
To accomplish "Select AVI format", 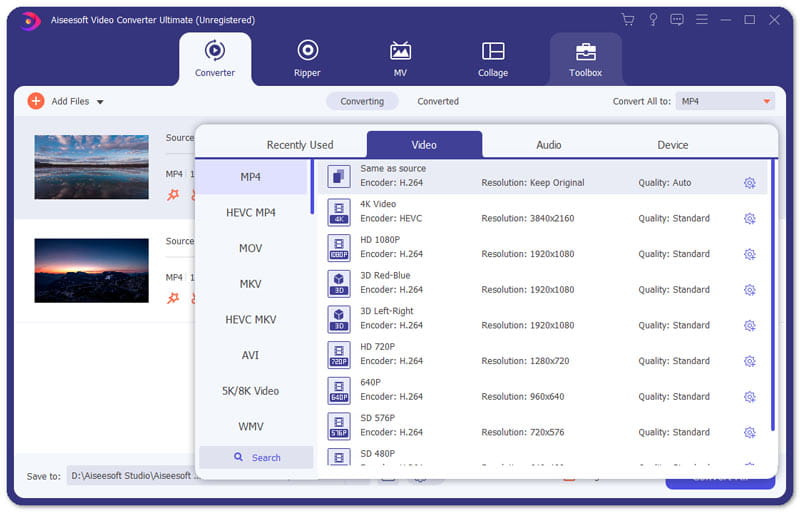I will 251,355.
